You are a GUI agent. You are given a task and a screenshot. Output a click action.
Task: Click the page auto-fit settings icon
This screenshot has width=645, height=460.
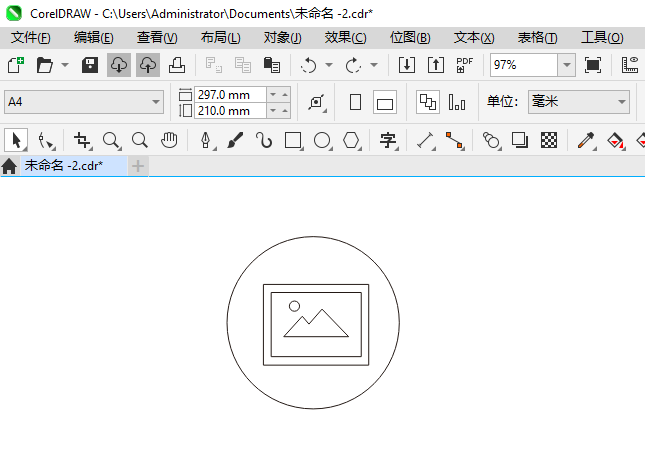(317, 102)
